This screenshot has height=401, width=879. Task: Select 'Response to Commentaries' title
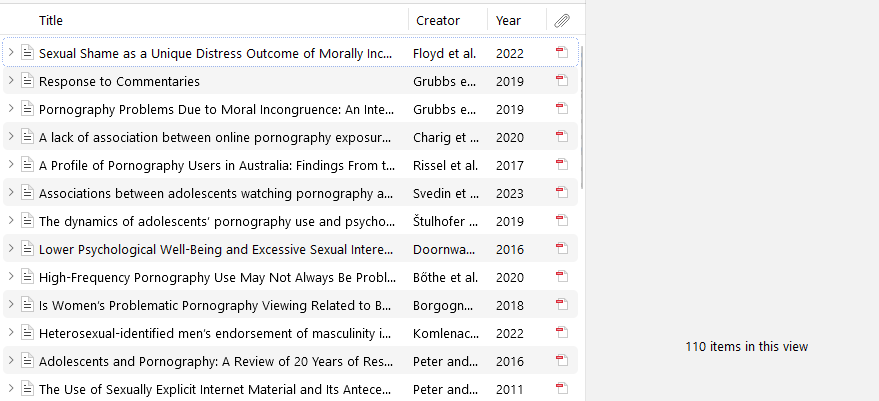click(x=119, y=81)
